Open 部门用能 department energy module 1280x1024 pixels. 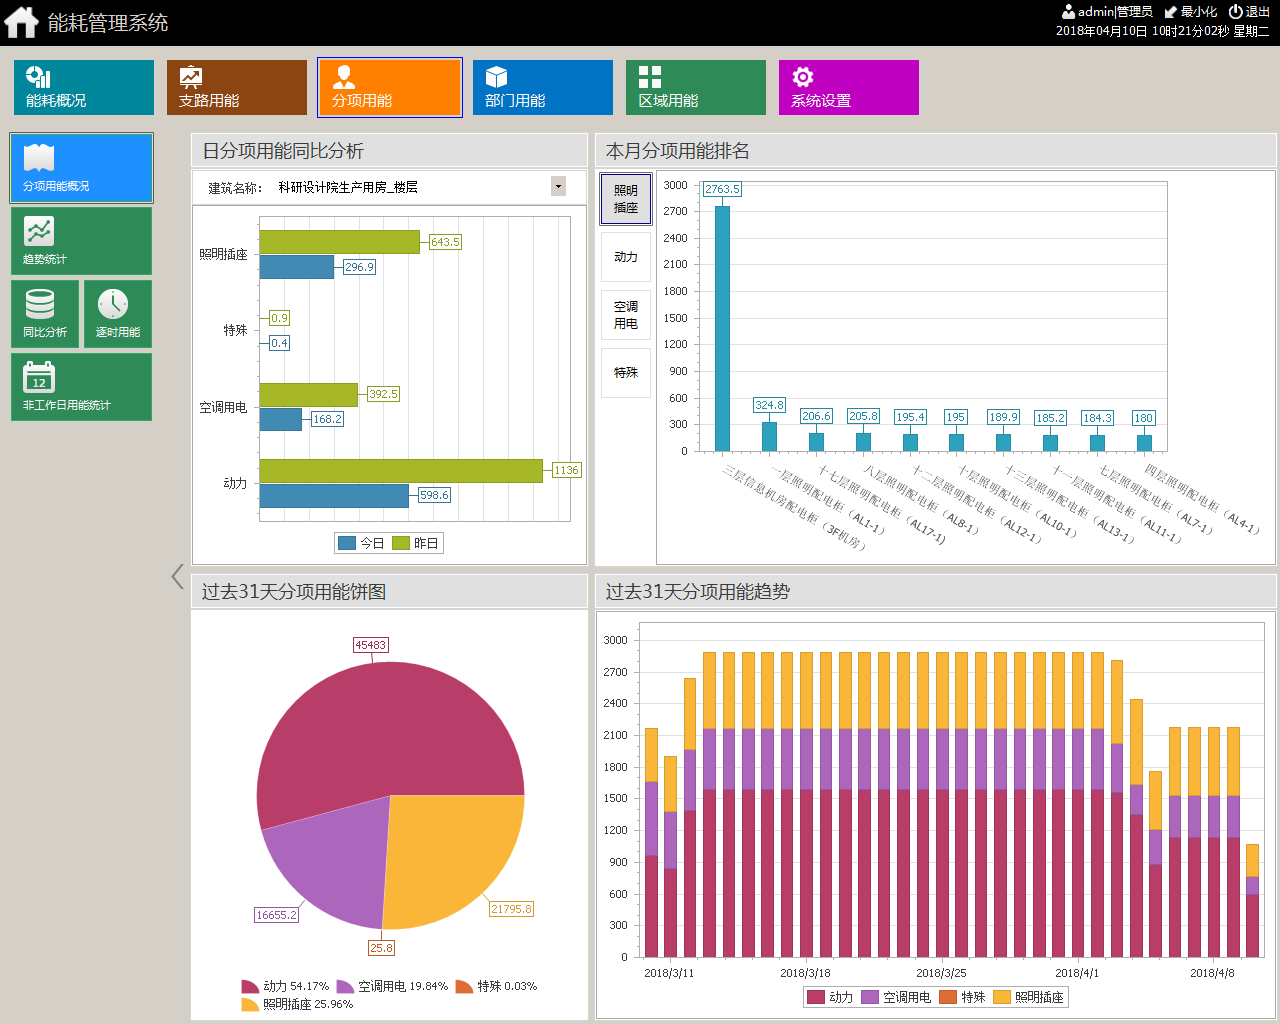click(x=543, y=87)
